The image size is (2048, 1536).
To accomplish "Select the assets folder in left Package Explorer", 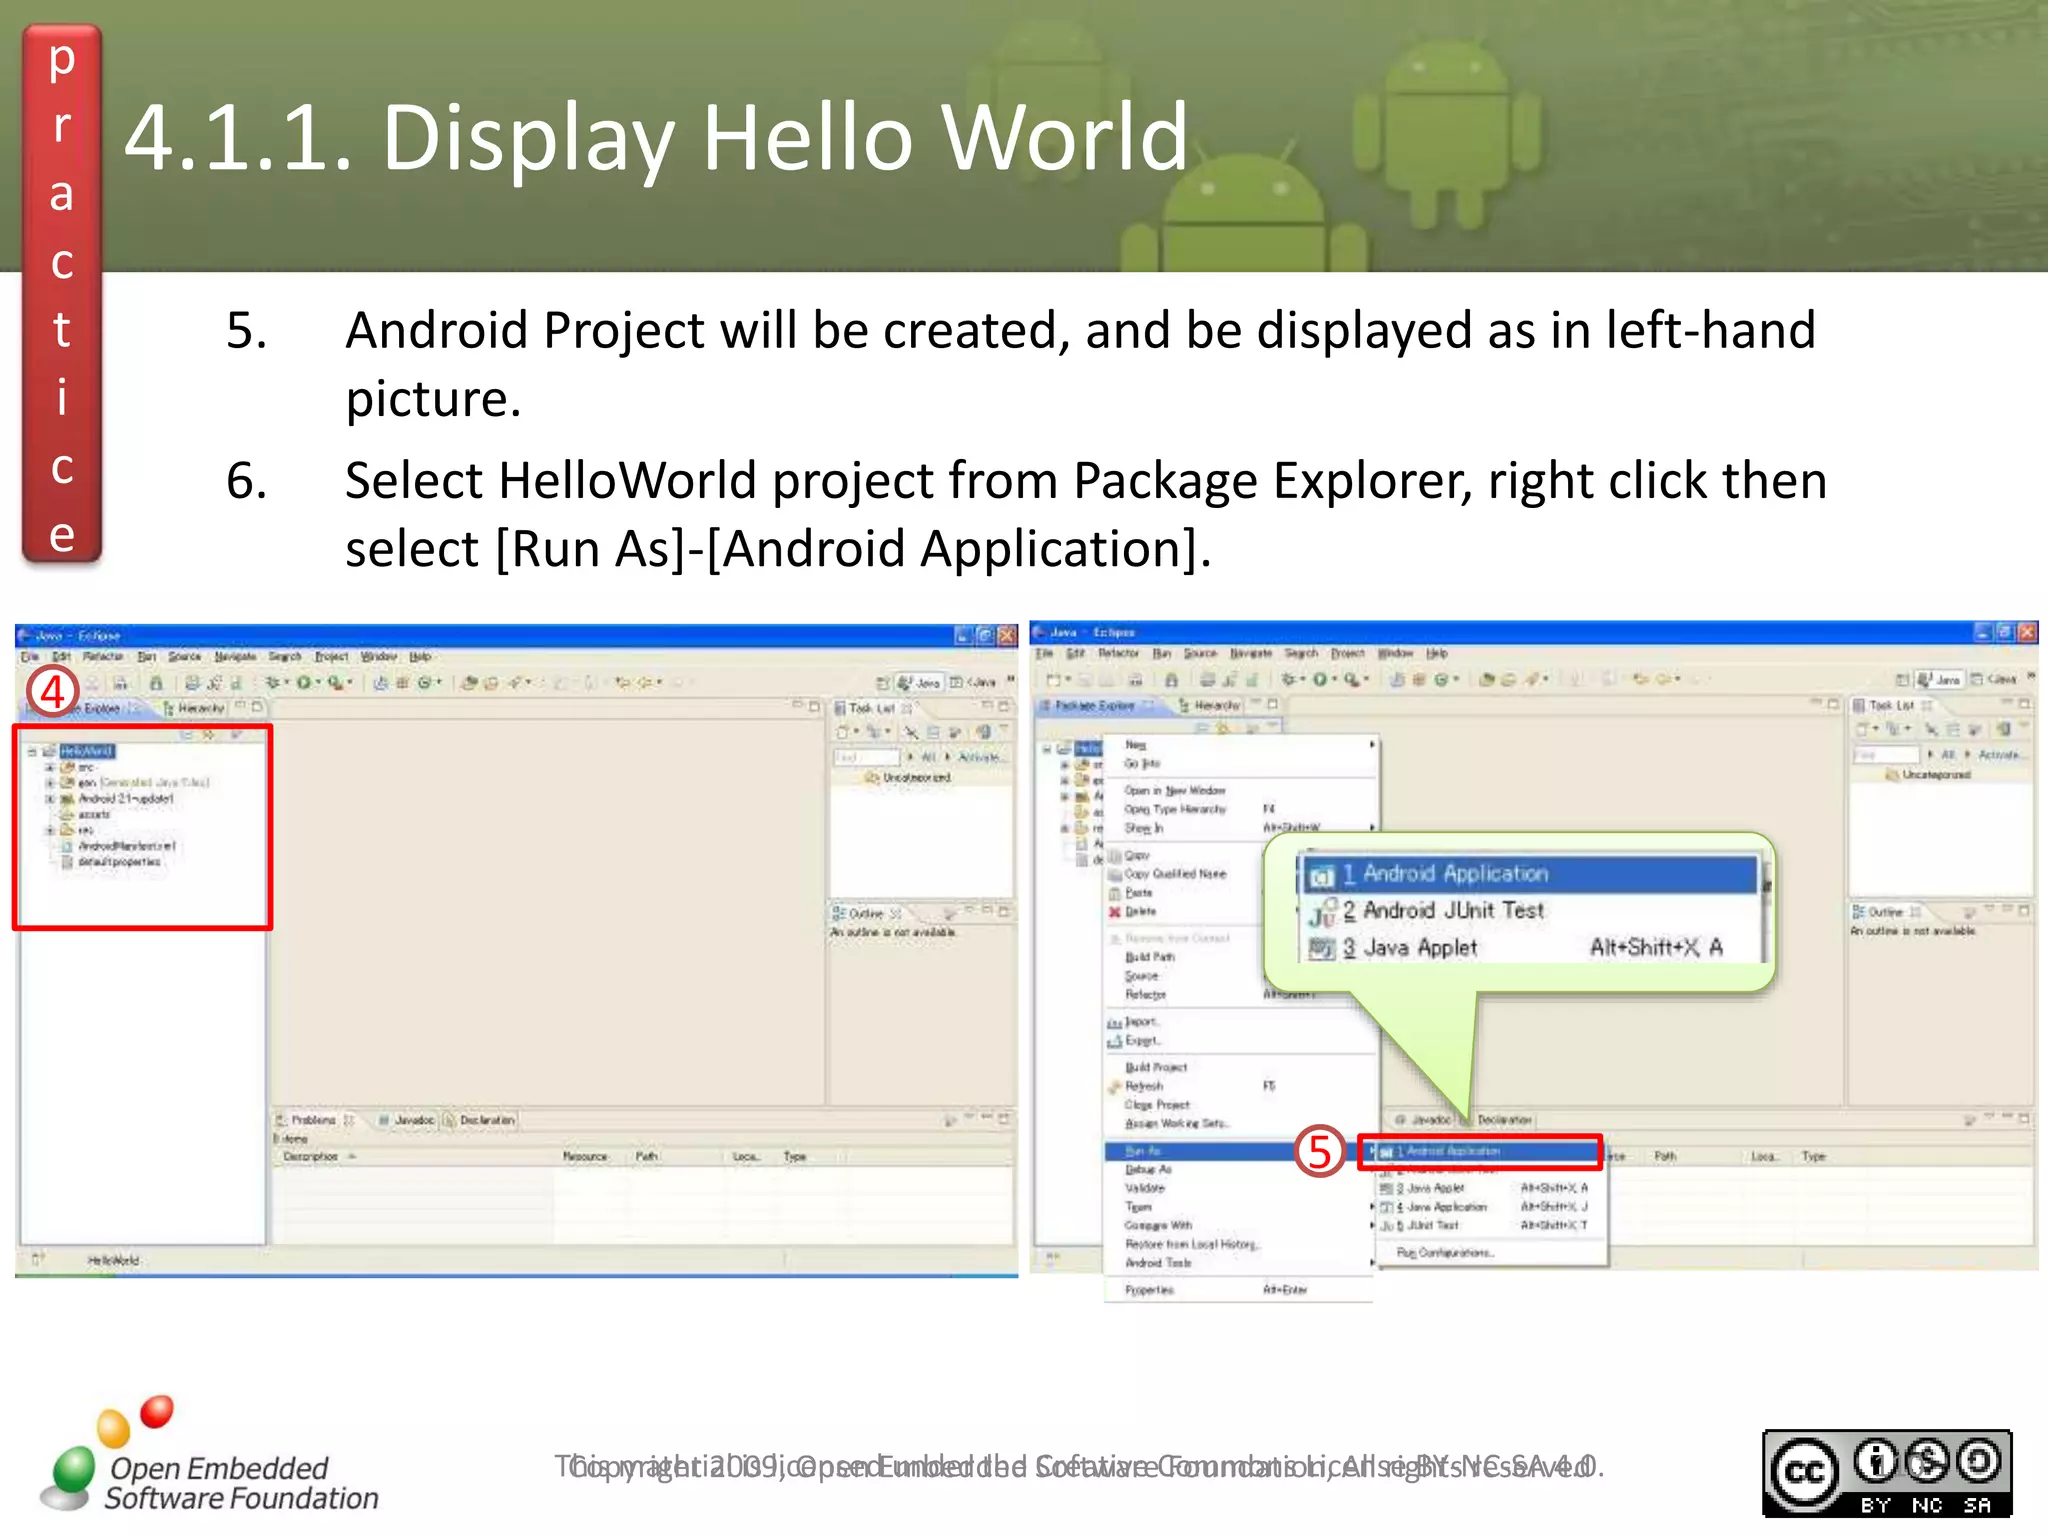I will [x=94, y=815].
